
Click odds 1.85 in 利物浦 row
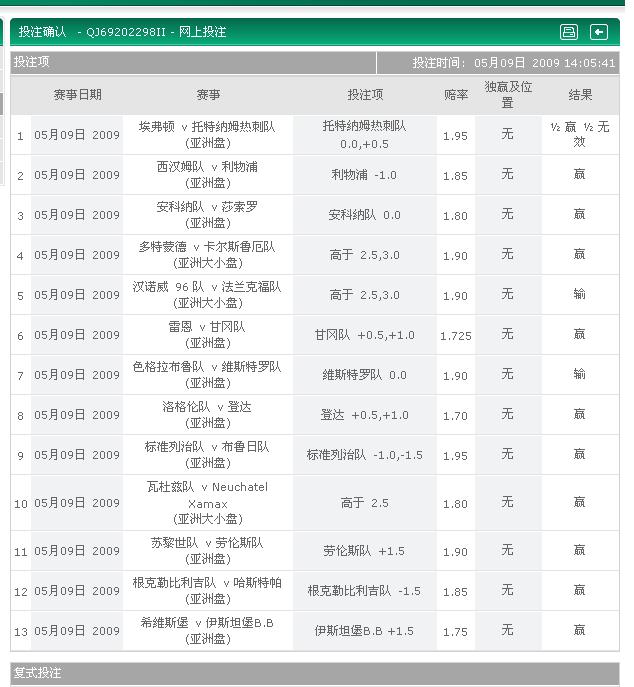coord(455,176)
